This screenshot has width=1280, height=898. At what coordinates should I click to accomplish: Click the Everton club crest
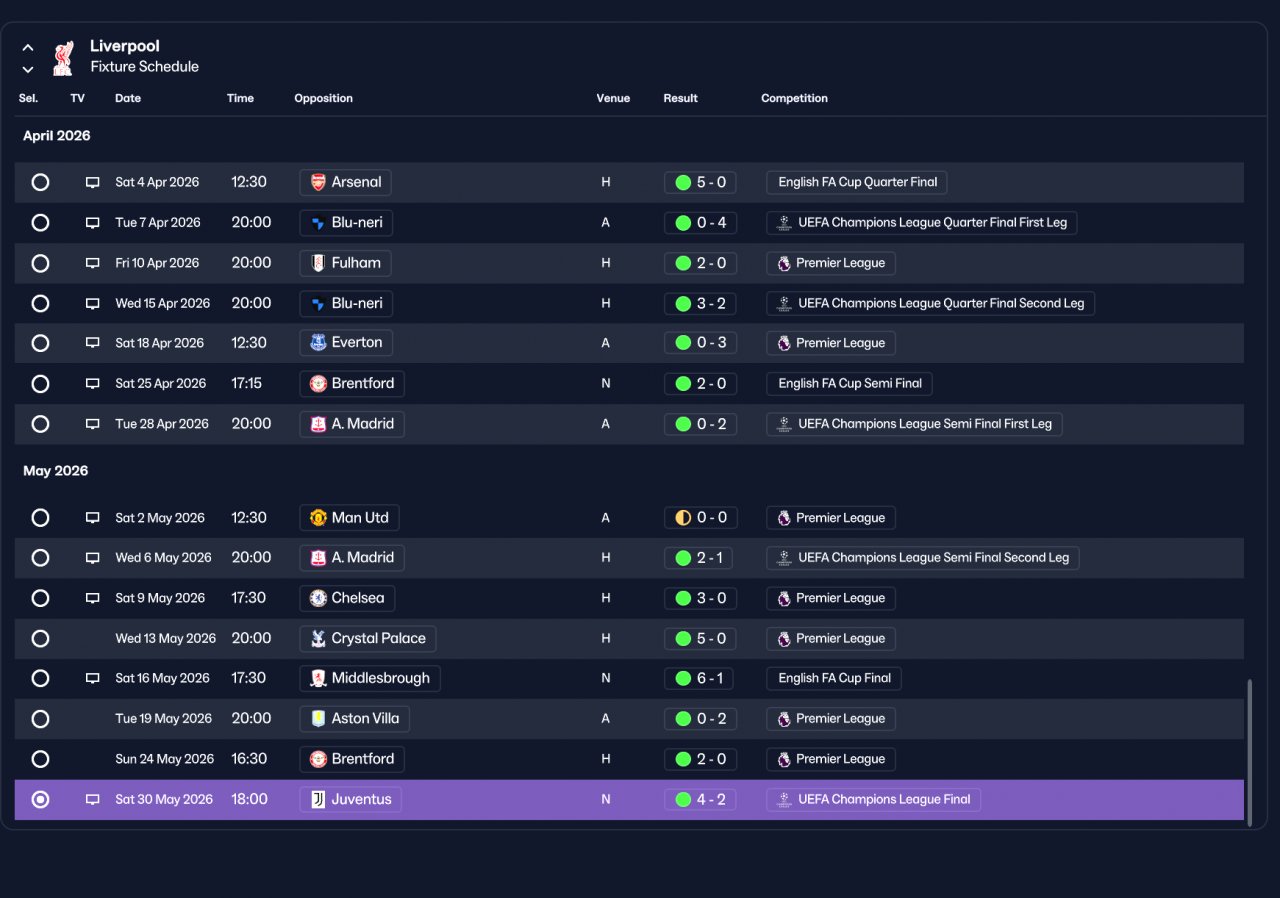tap(318, 343)
